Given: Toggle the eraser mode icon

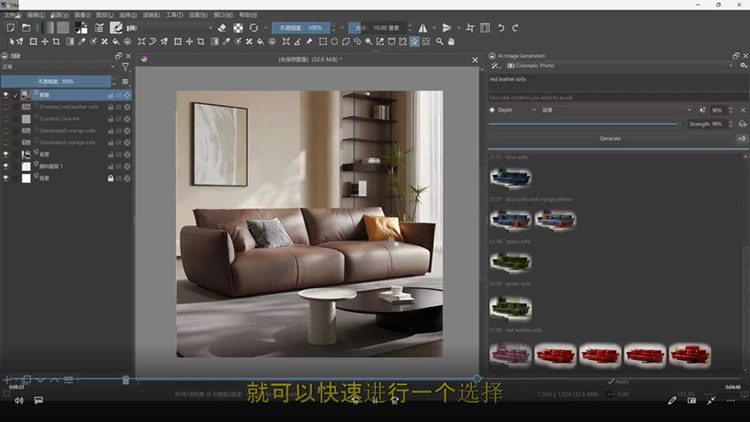Looking at the screenshot, I should 222,28.
